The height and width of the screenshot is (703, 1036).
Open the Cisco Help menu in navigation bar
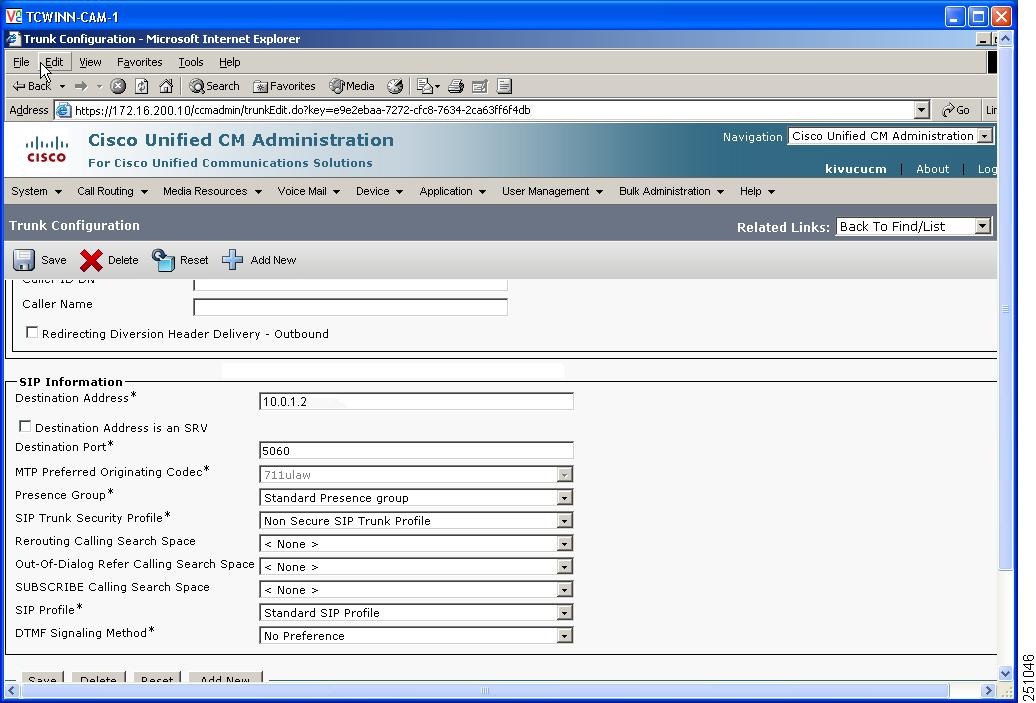757,191
